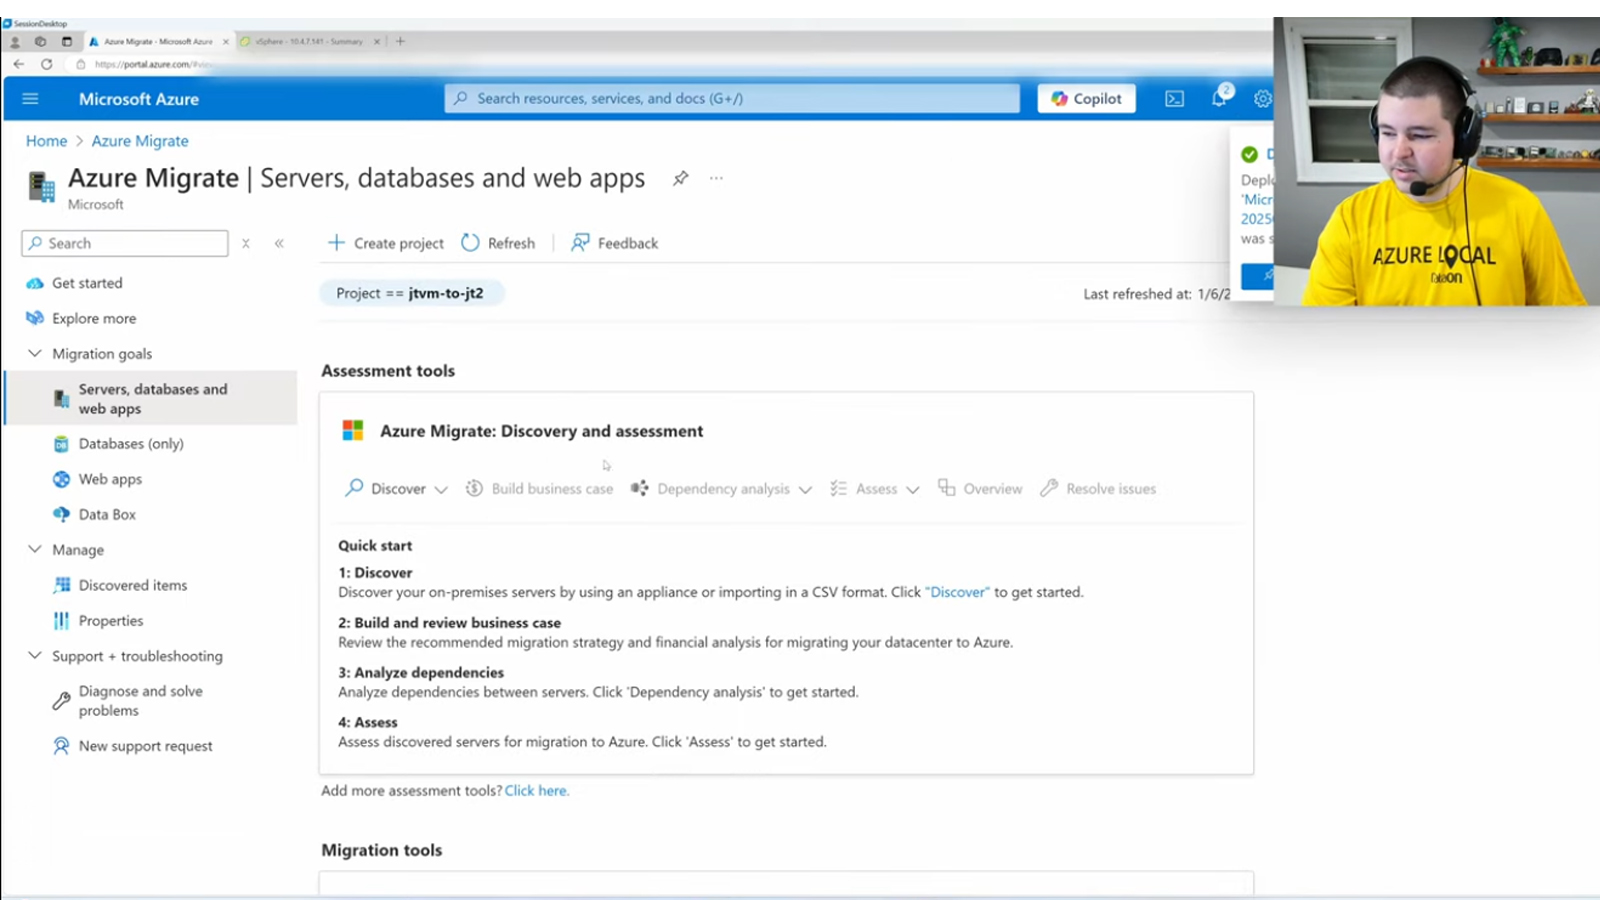
Task: Follow the 'Click here' assessment tools link
Action: (536, 791)
